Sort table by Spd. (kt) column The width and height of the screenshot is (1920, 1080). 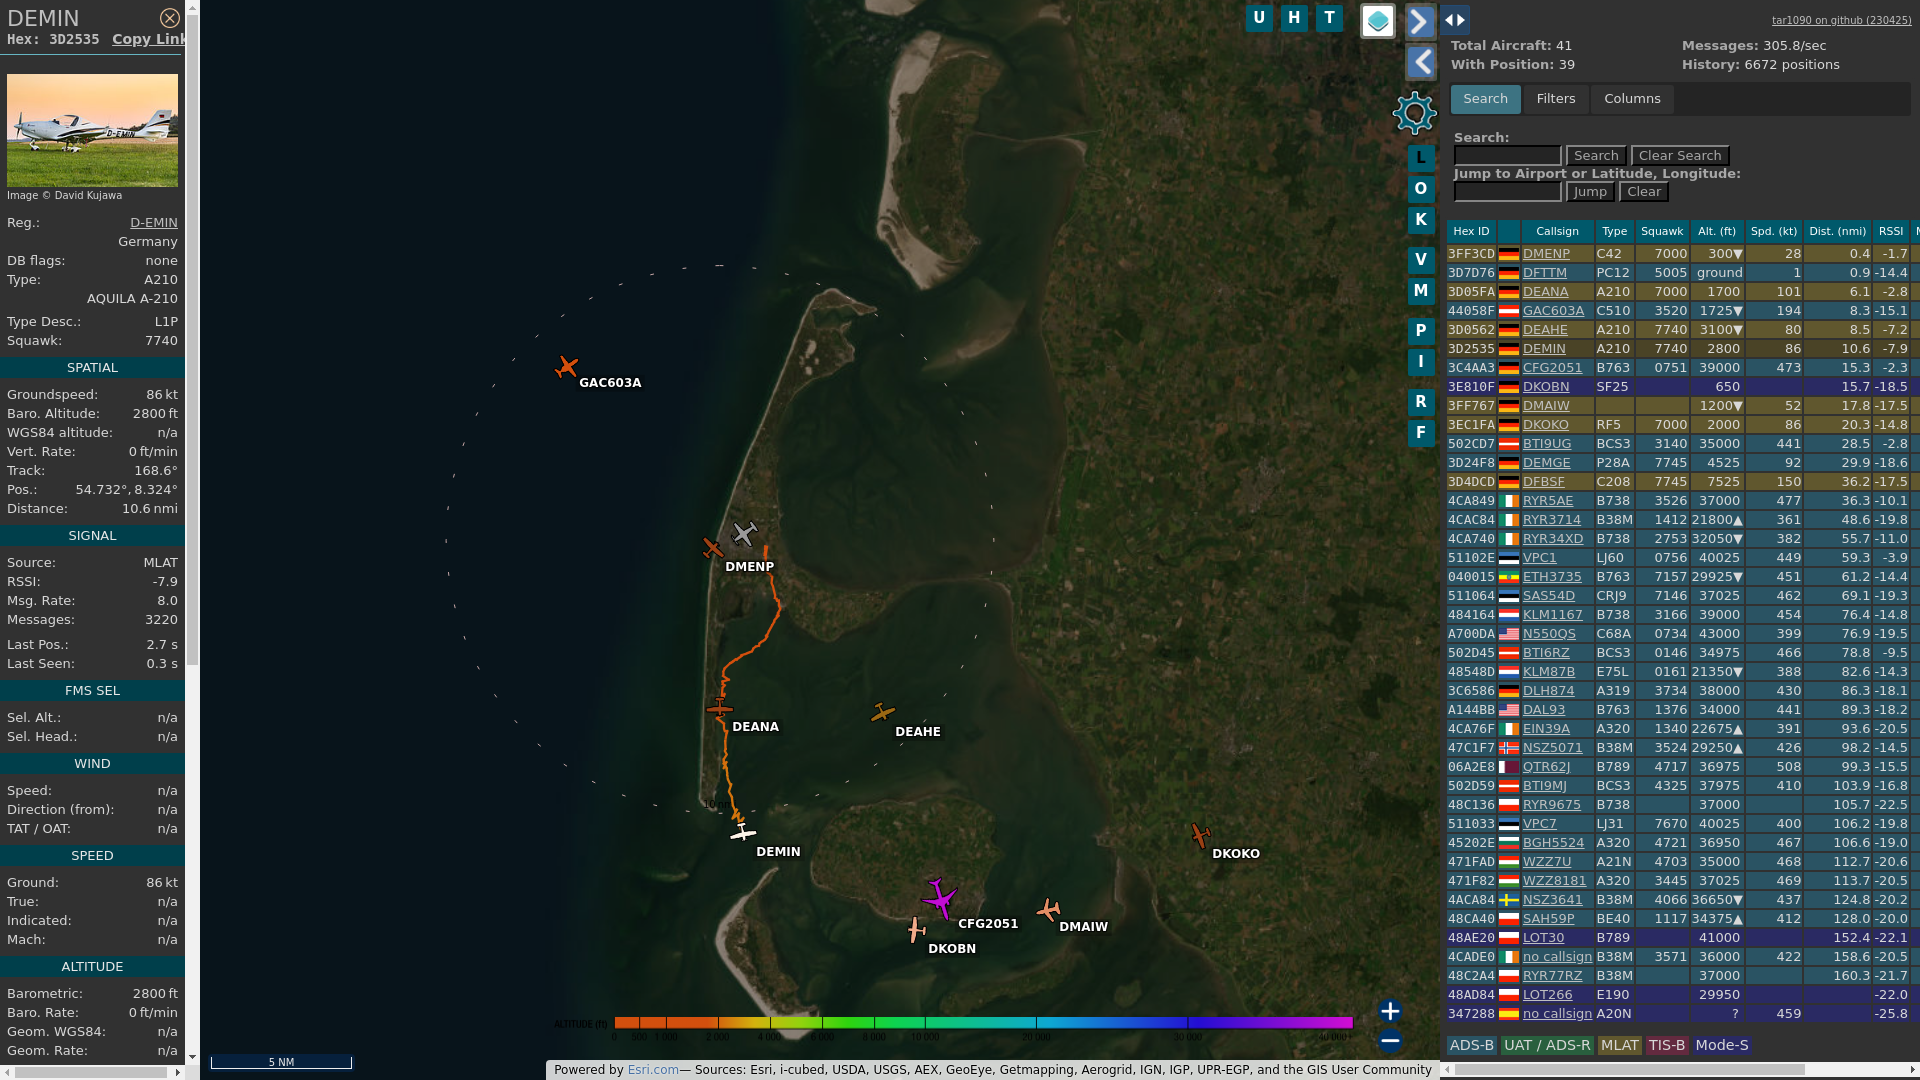point(1774,231)
